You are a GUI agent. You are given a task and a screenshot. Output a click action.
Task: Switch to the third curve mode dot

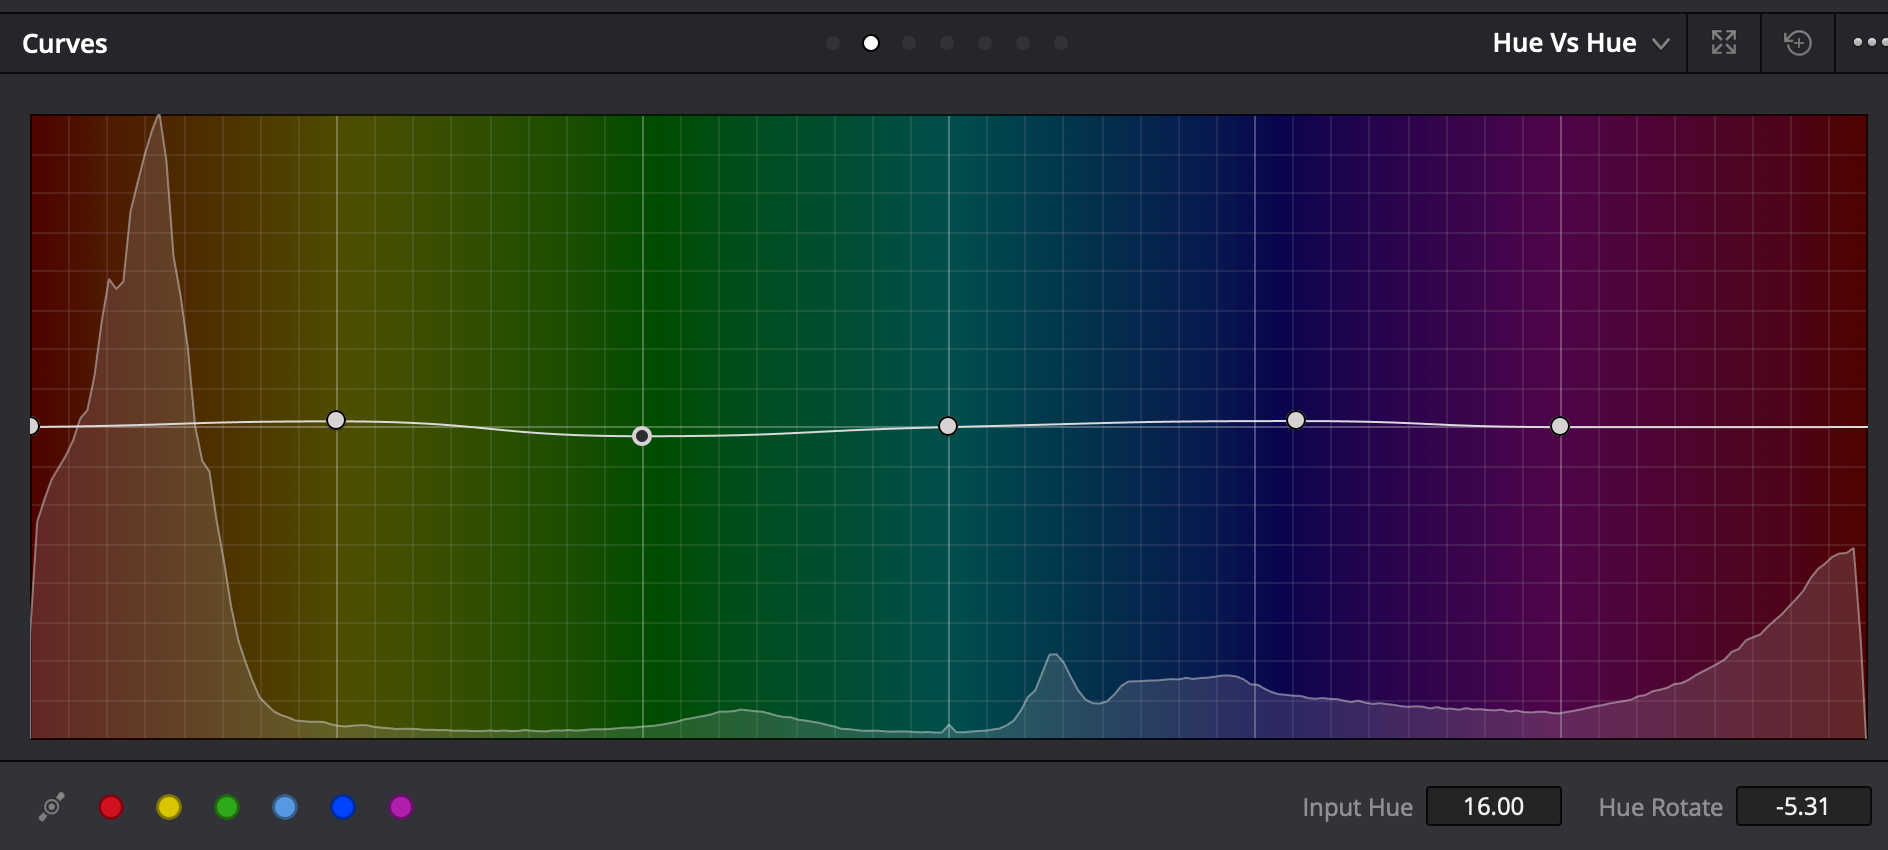point(909,43)
